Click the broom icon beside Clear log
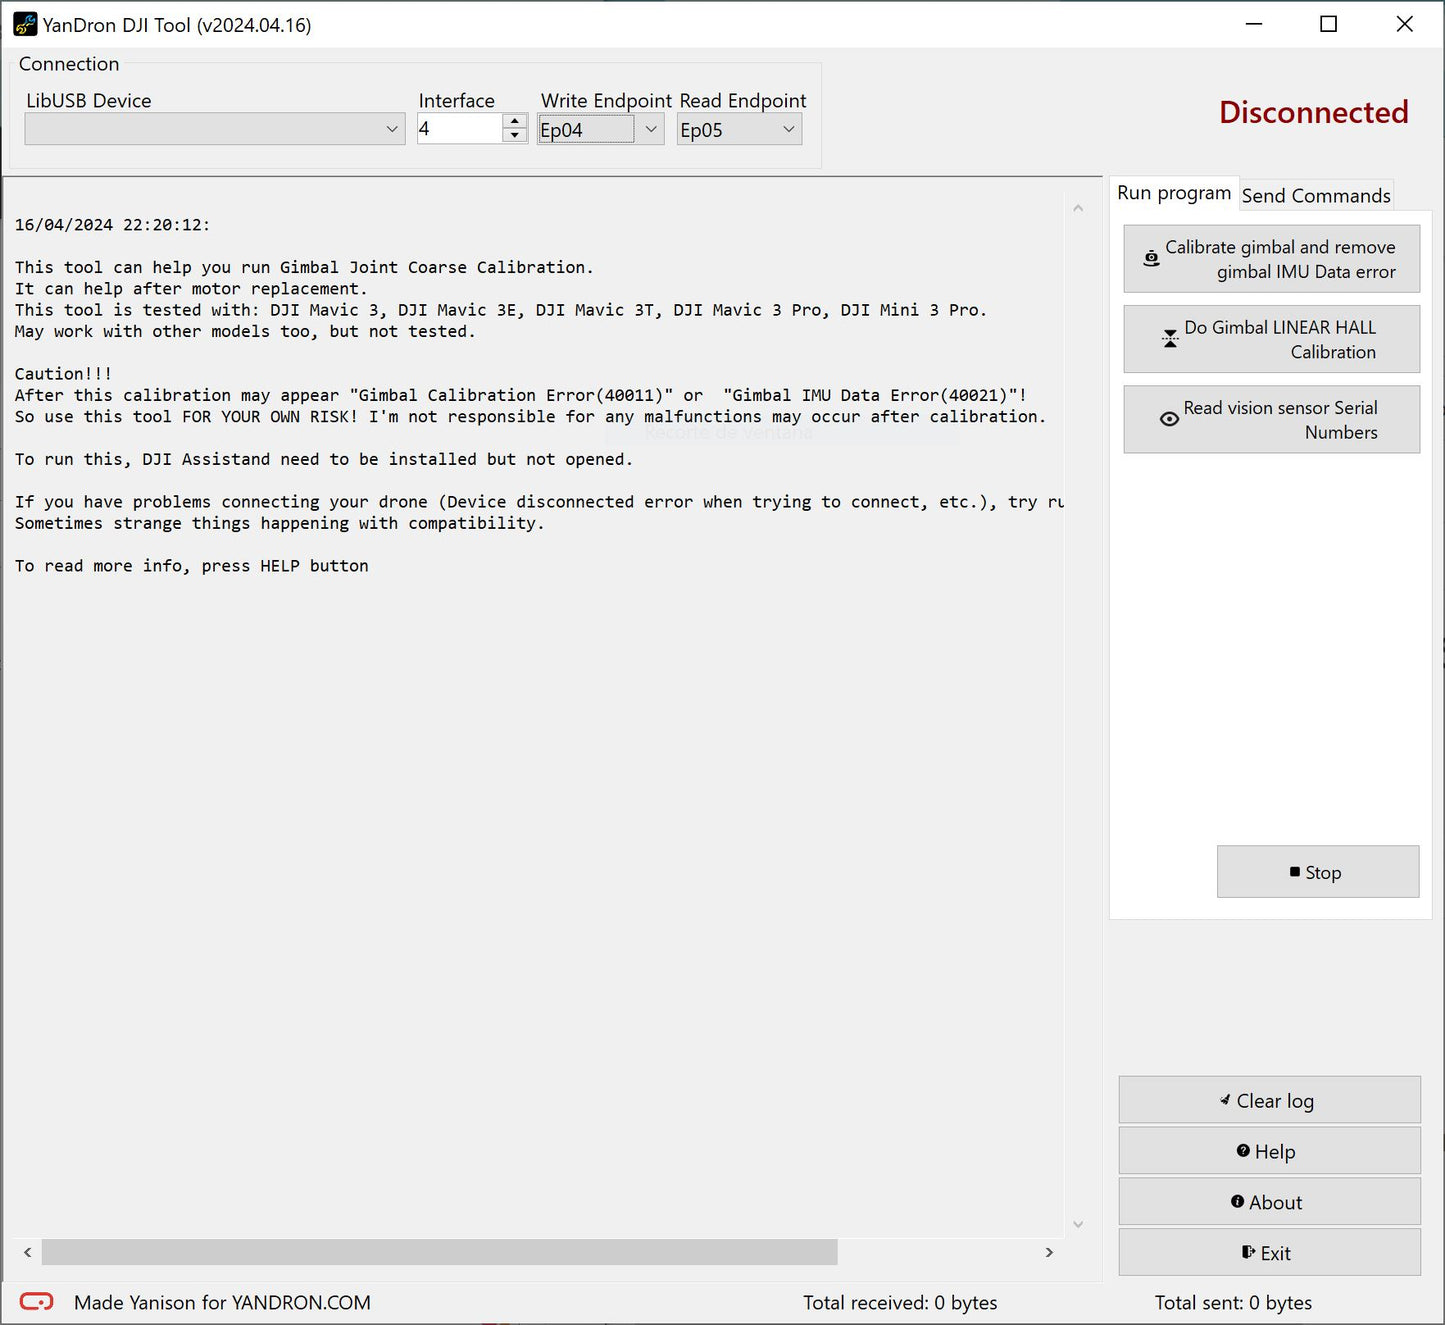This screenshot has width=1445, height=1325. (x=1225, y=1100)
